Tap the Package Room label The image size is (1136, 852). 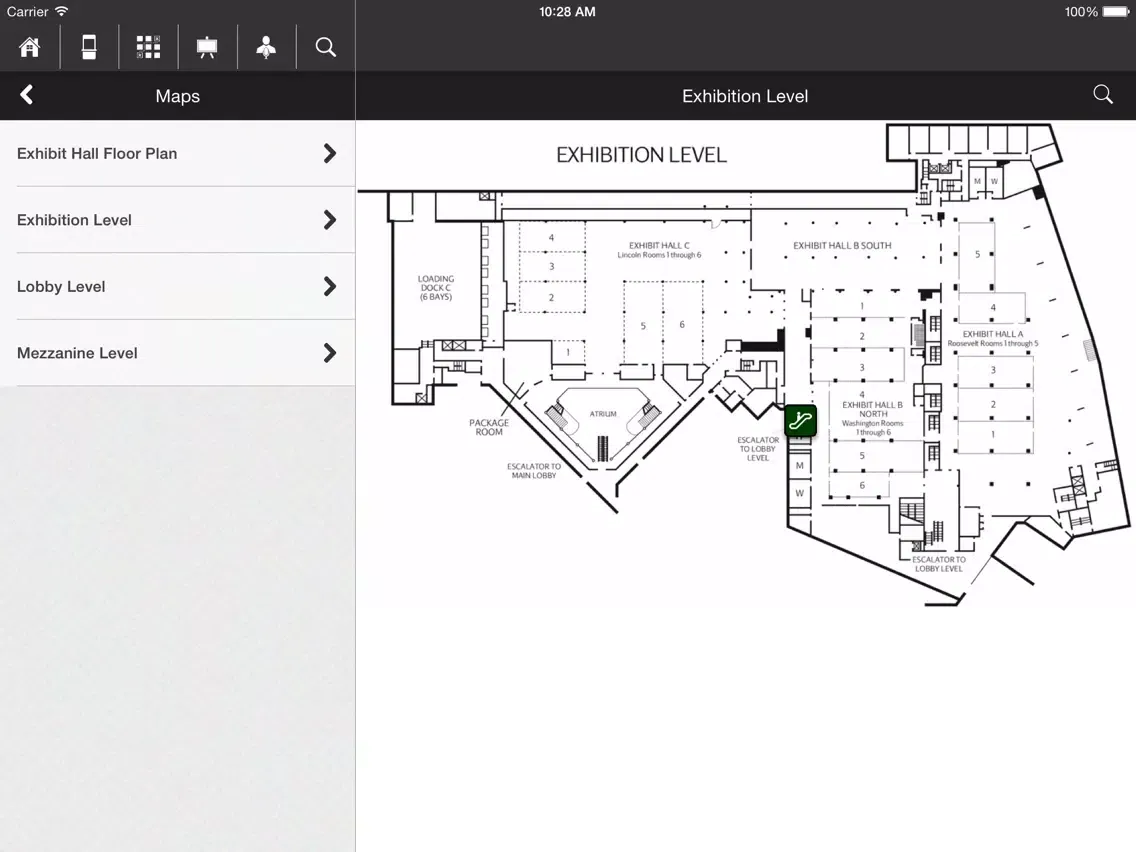[489, 427]
